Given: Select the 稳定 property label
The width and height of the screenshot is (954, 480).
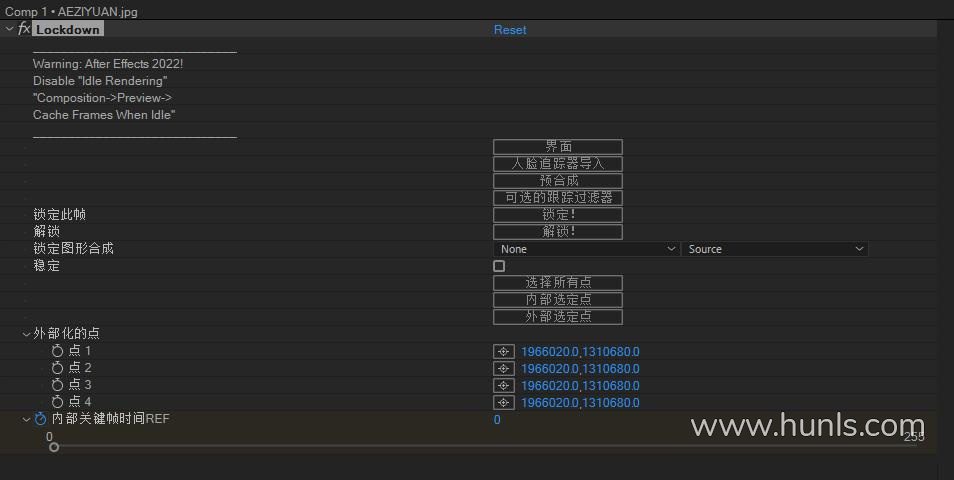Looking at the screenshot, I should (46, 266).
